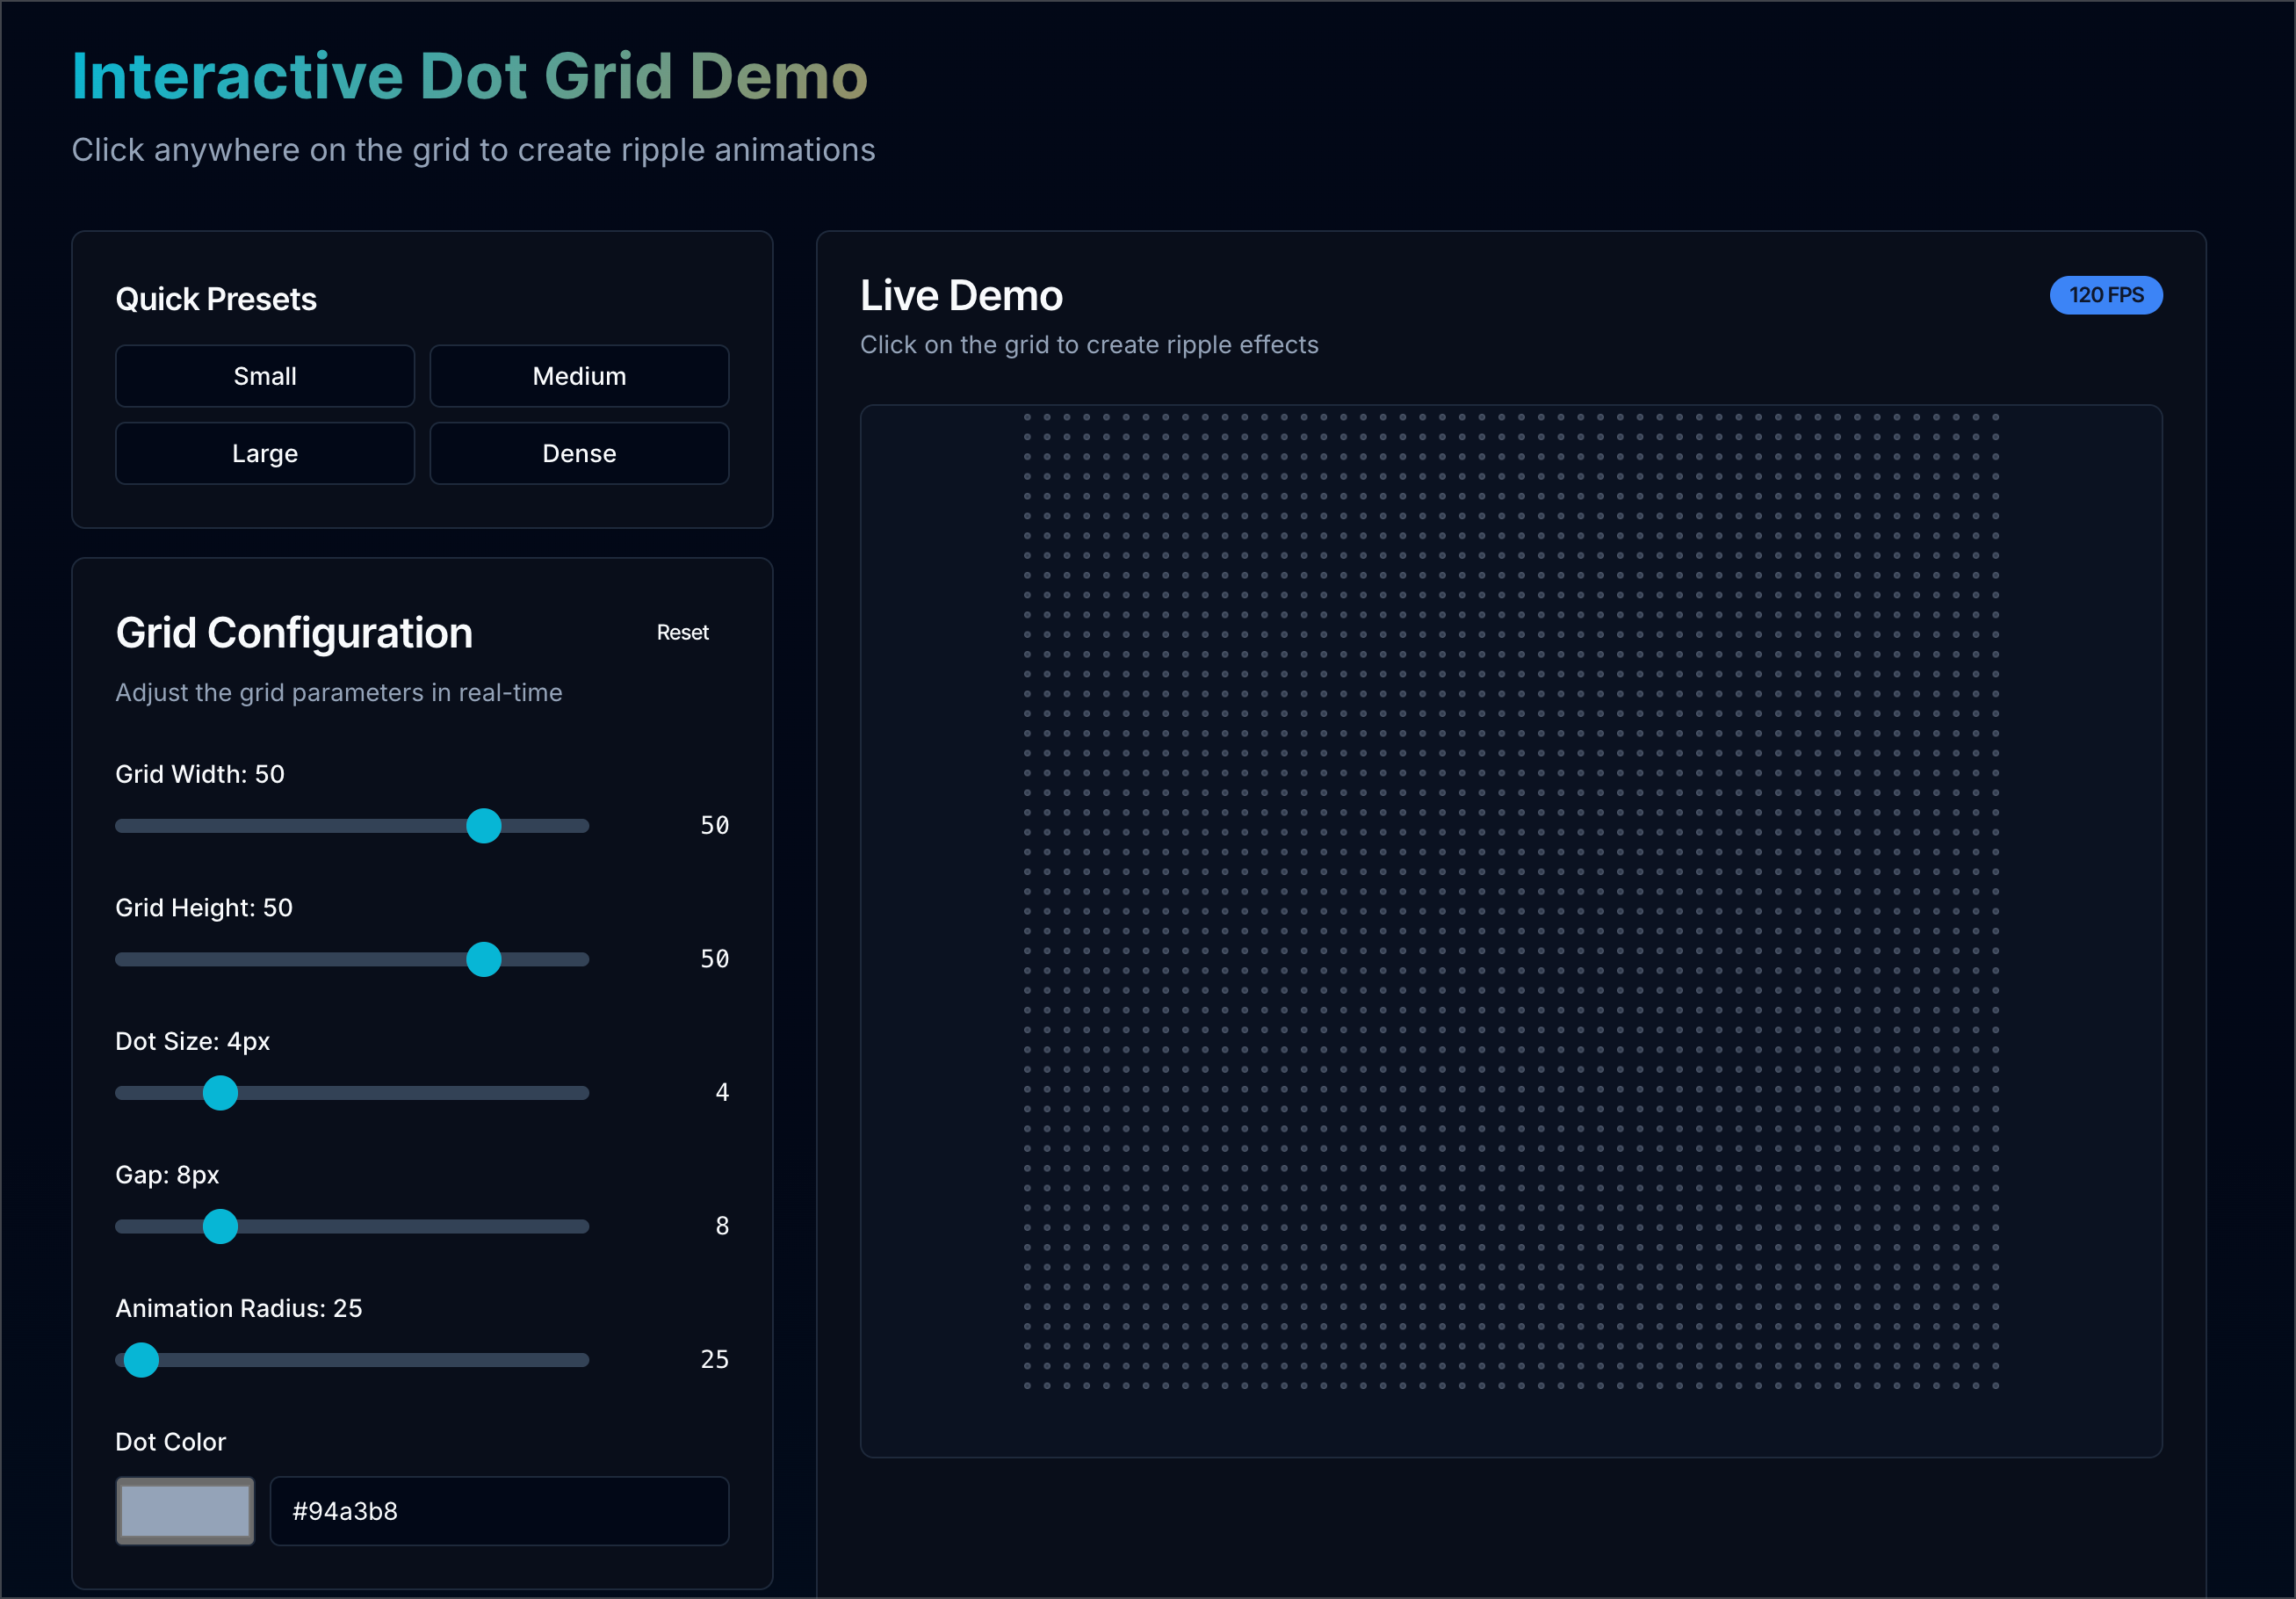Reset the grid configuration

click(x=682, y=632)
